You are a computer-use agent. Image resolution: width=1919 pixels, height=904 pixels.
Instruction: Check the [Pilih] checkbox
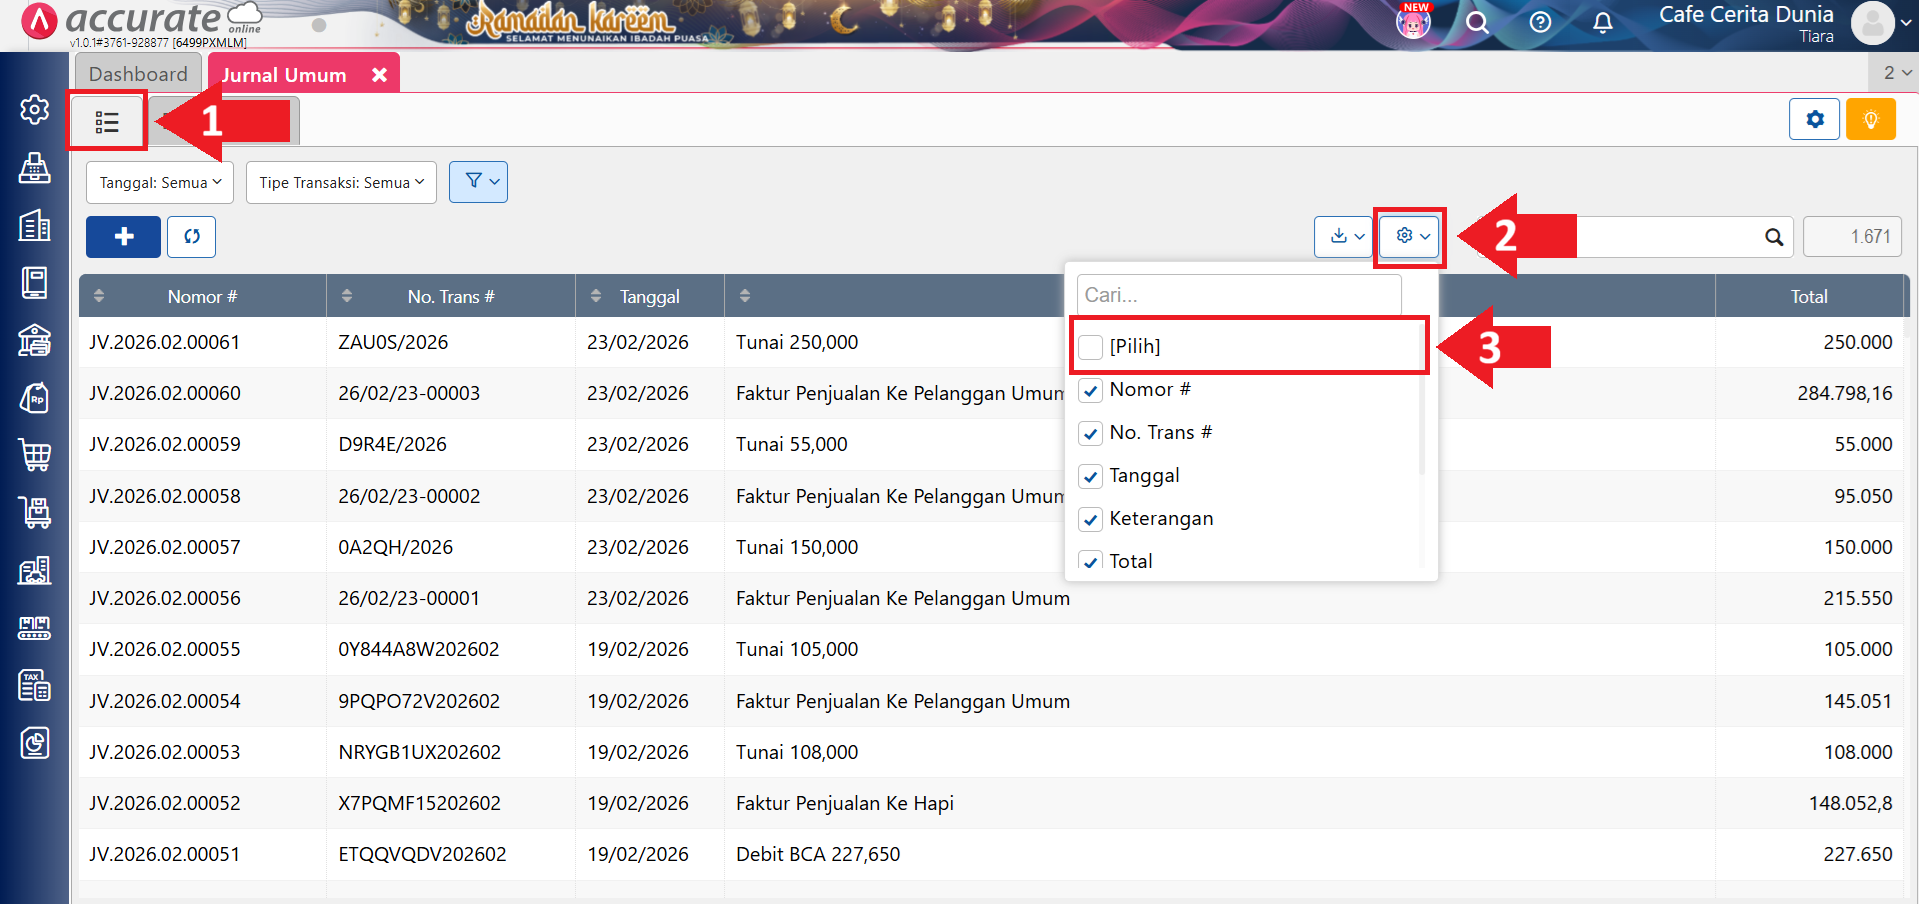tap(1091, 347)
